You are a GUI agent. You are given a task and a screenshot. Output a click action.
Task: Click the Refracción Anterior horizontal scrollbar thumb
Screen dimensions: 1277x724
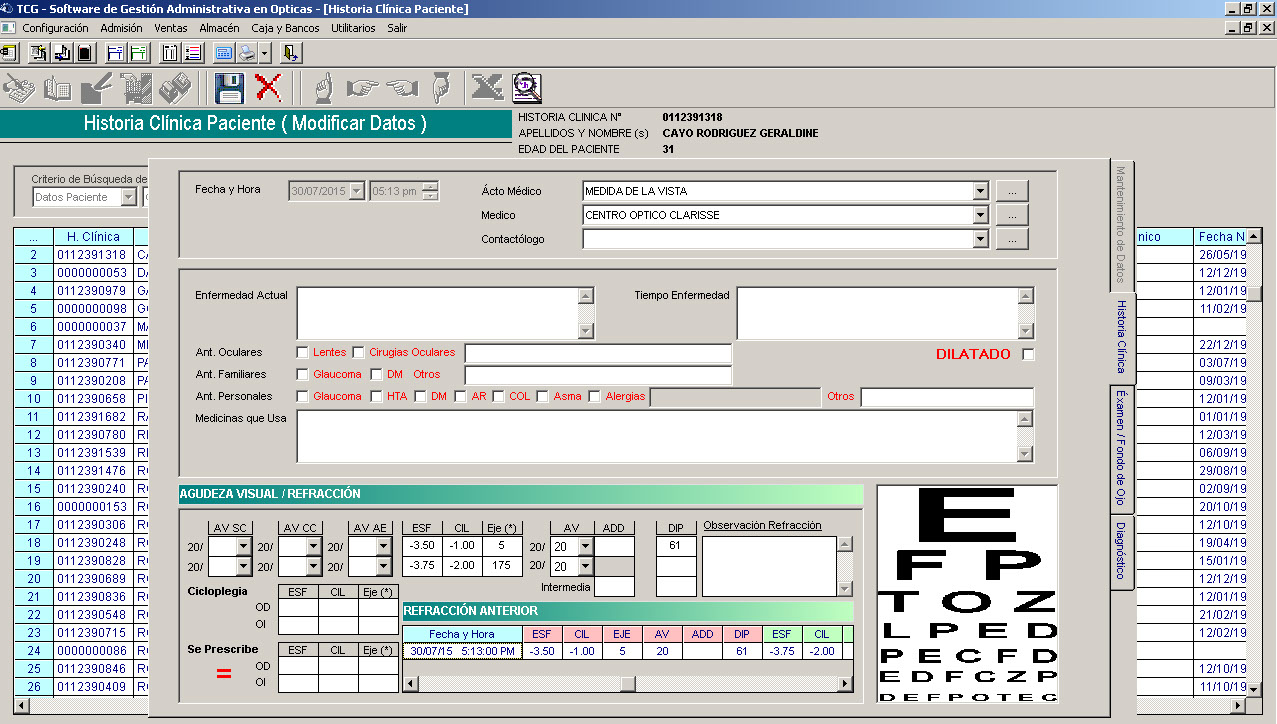(627, 684)
